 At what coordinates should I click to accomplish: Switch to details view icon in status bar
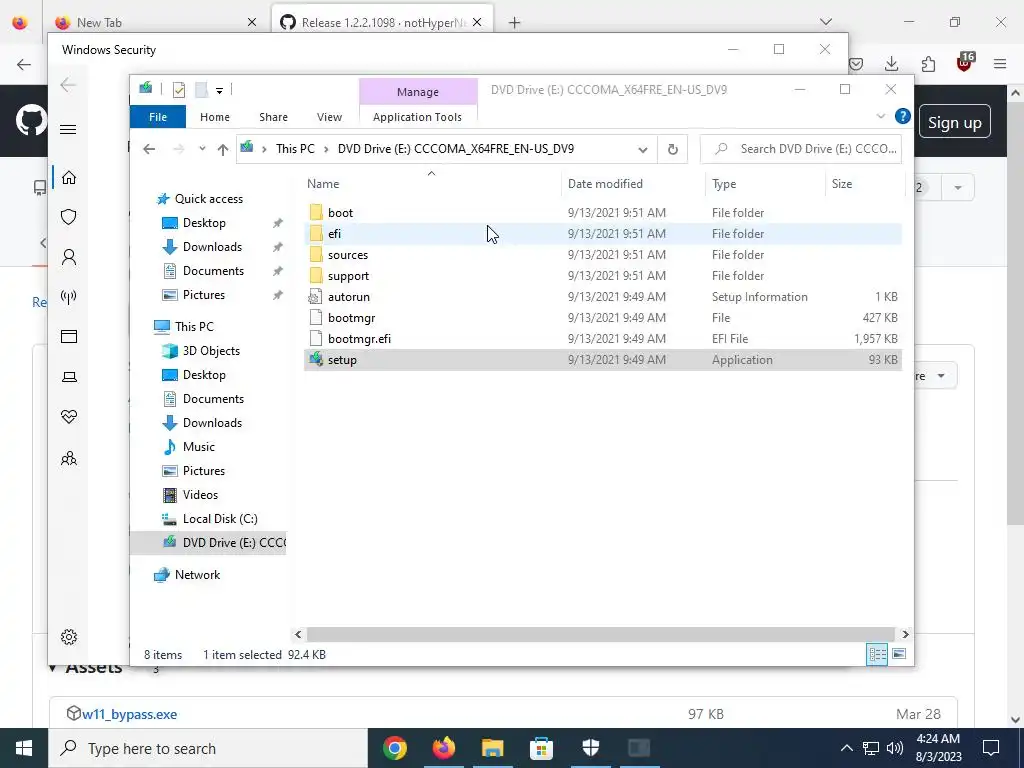point(876,654)
